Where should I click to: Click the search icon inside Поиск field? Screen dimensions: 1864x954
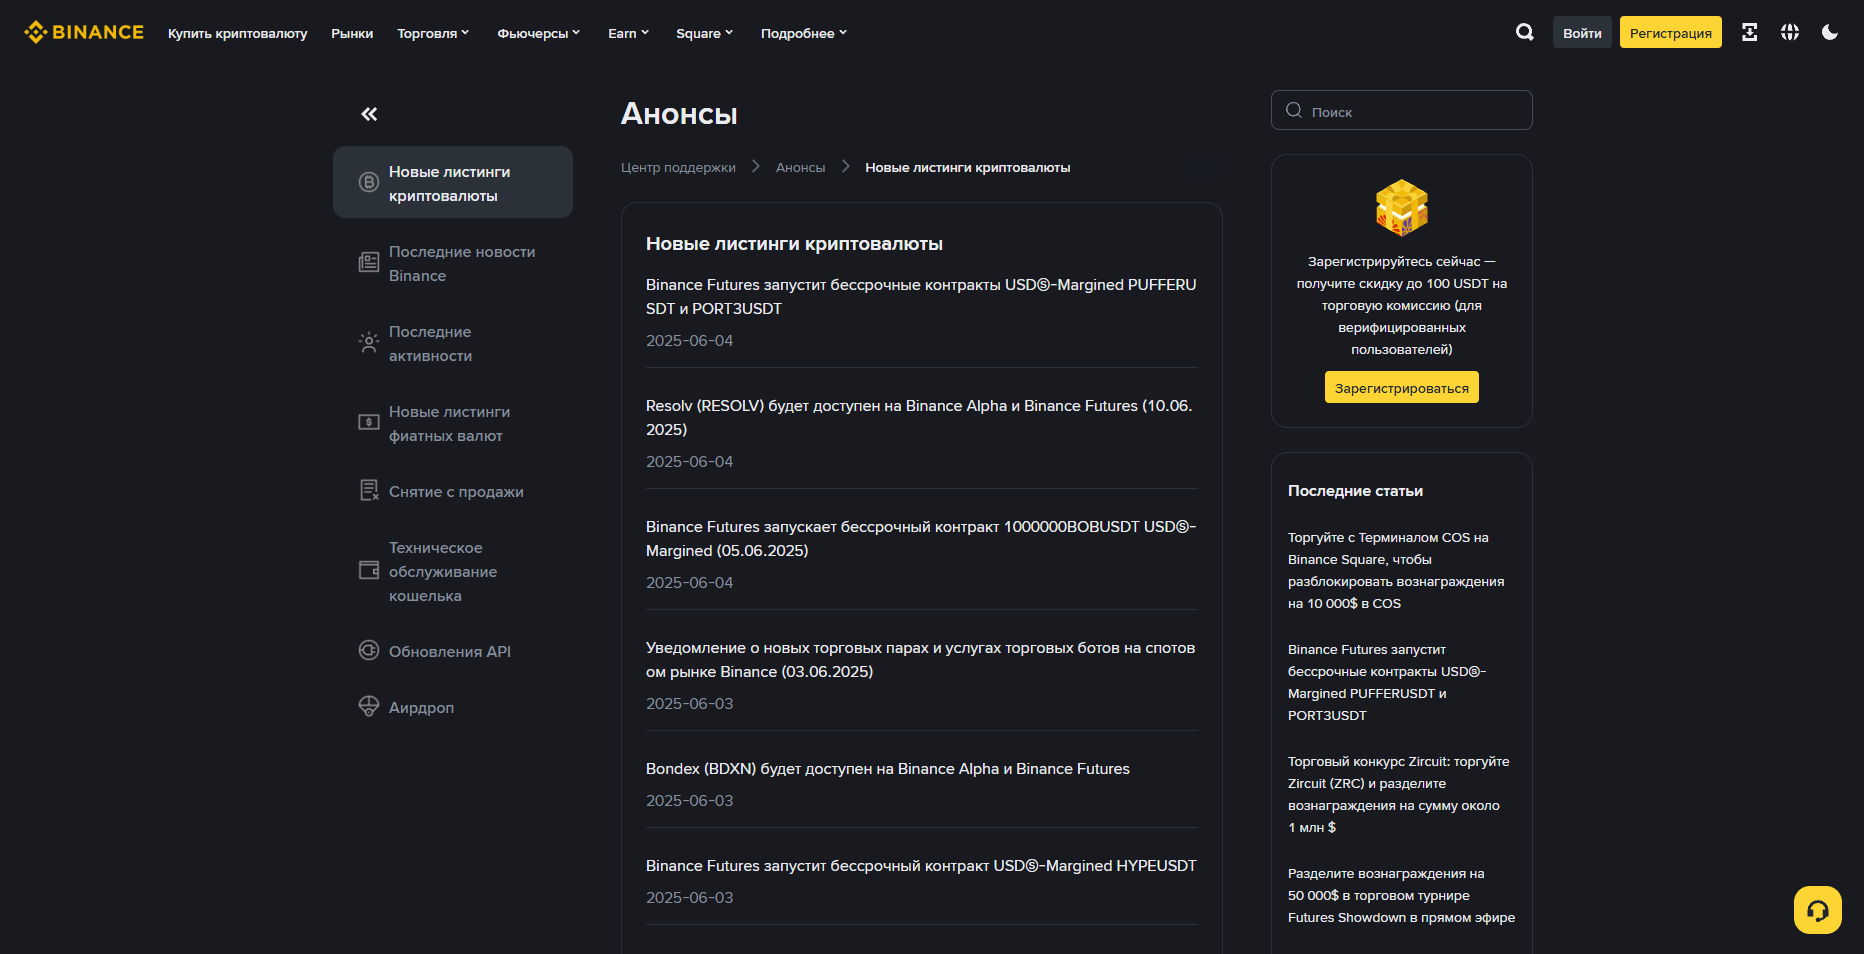pos(1294,110)
